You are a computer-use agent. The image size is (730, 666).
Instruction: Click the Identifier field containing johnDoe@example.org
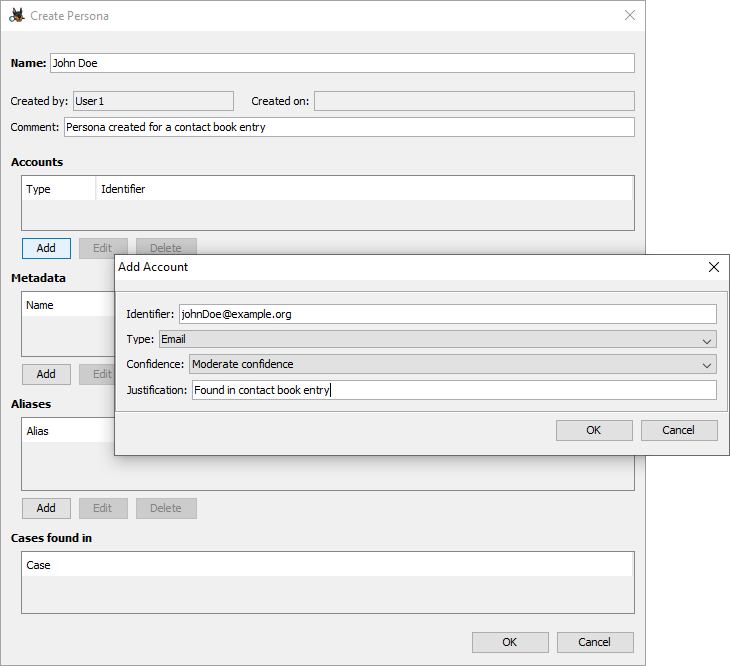(x=447, y=314)
